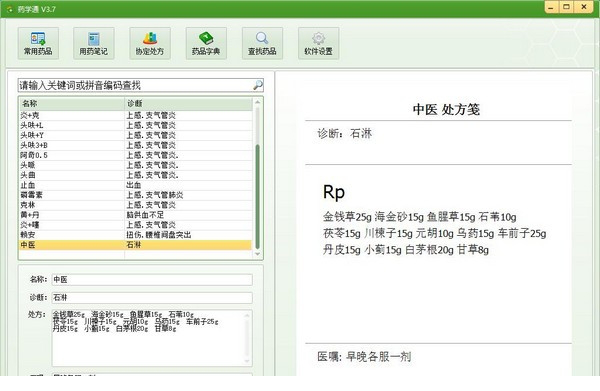Minimize the 药学通 window

click(551, 7)
